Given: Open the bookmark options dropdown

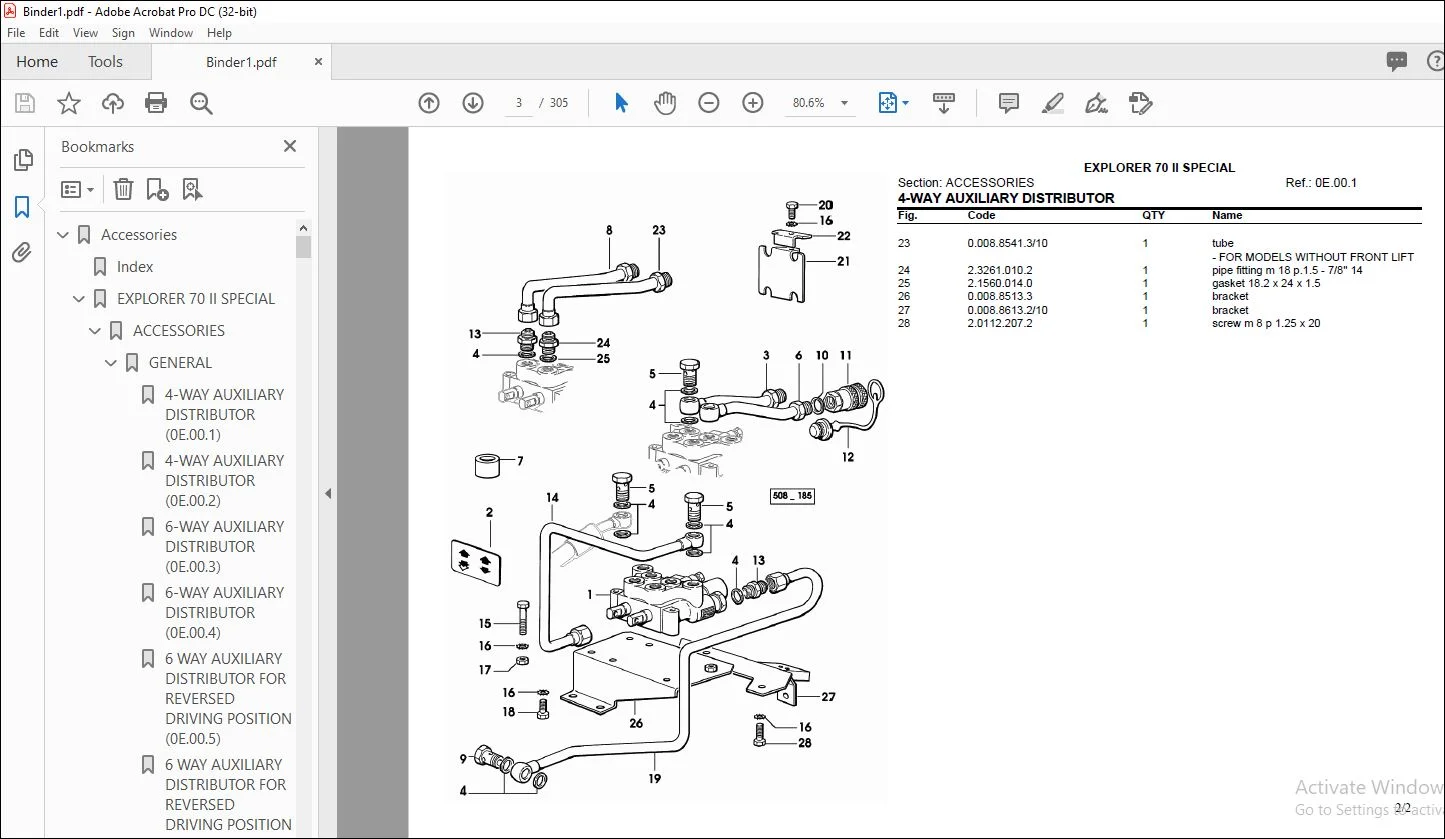Looking at the screenshot, I should point(77,189).
